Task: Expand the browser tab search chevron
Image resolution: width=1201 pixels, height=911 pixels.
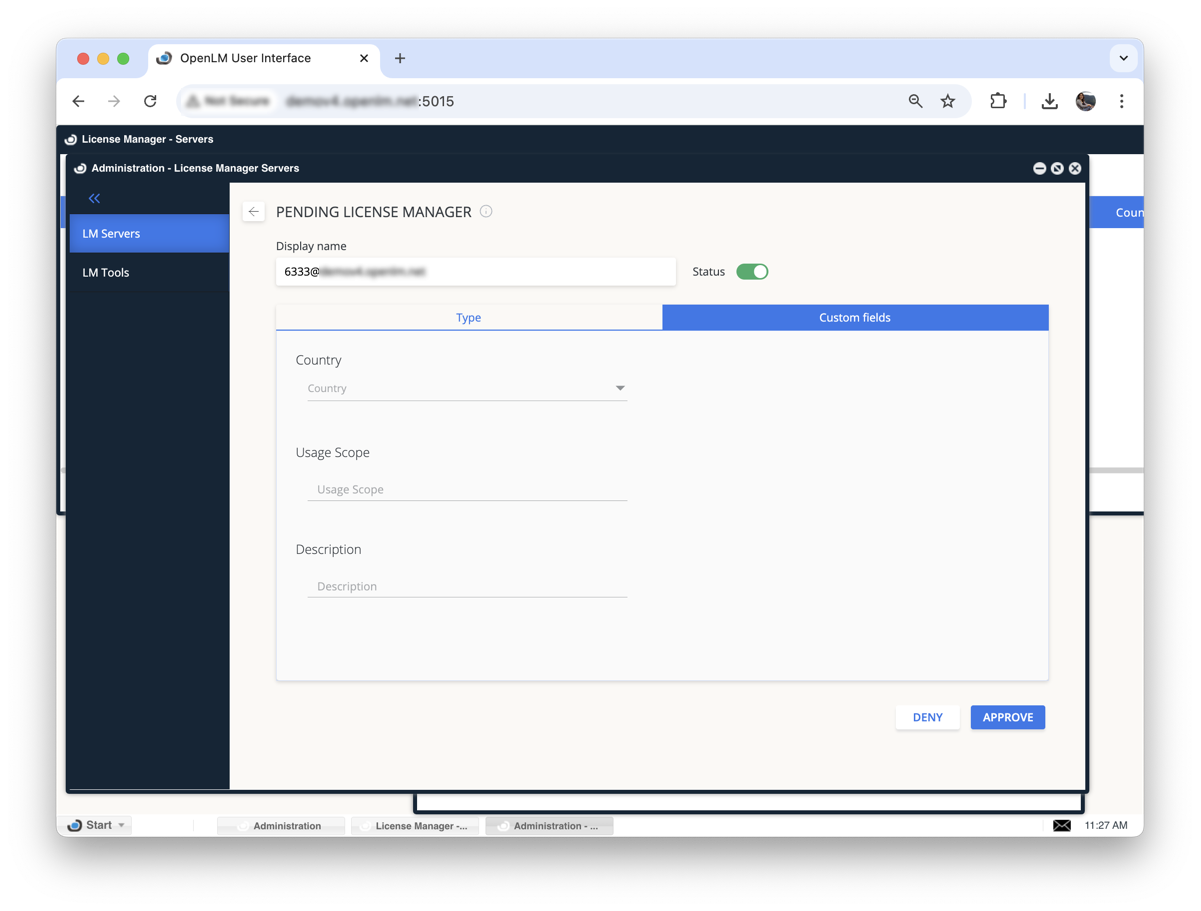Action: pyautogui.click(x=1123, y=58)
